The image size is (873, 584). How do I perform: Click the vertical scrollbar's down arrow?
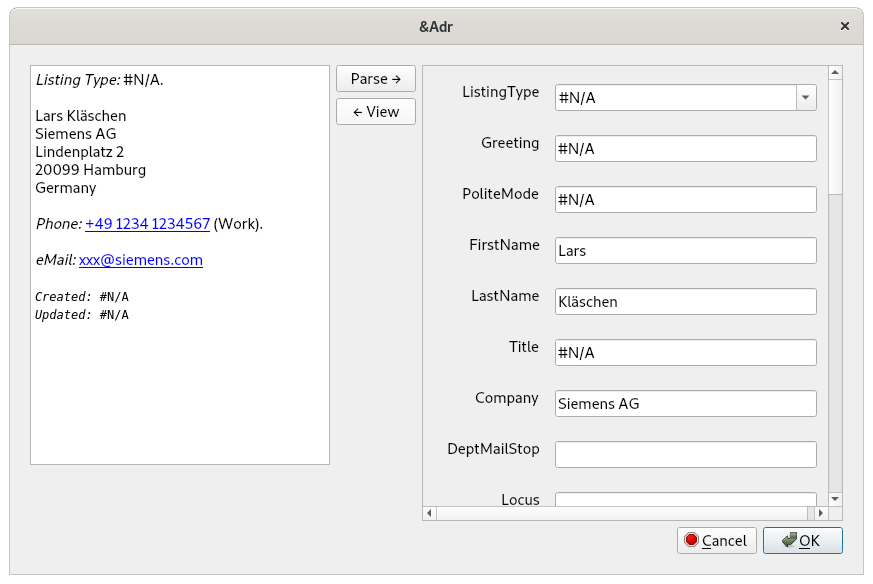(x=834, y=499)
